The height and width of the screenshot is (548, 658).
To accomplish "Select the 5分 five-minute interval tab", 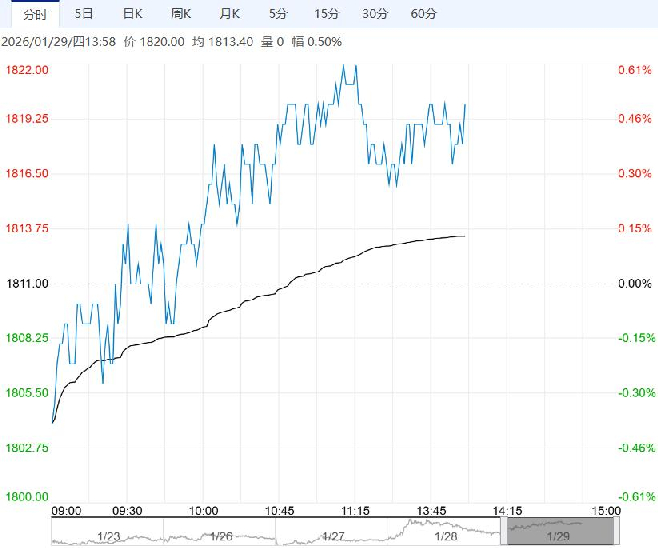I will coord(279,14).
